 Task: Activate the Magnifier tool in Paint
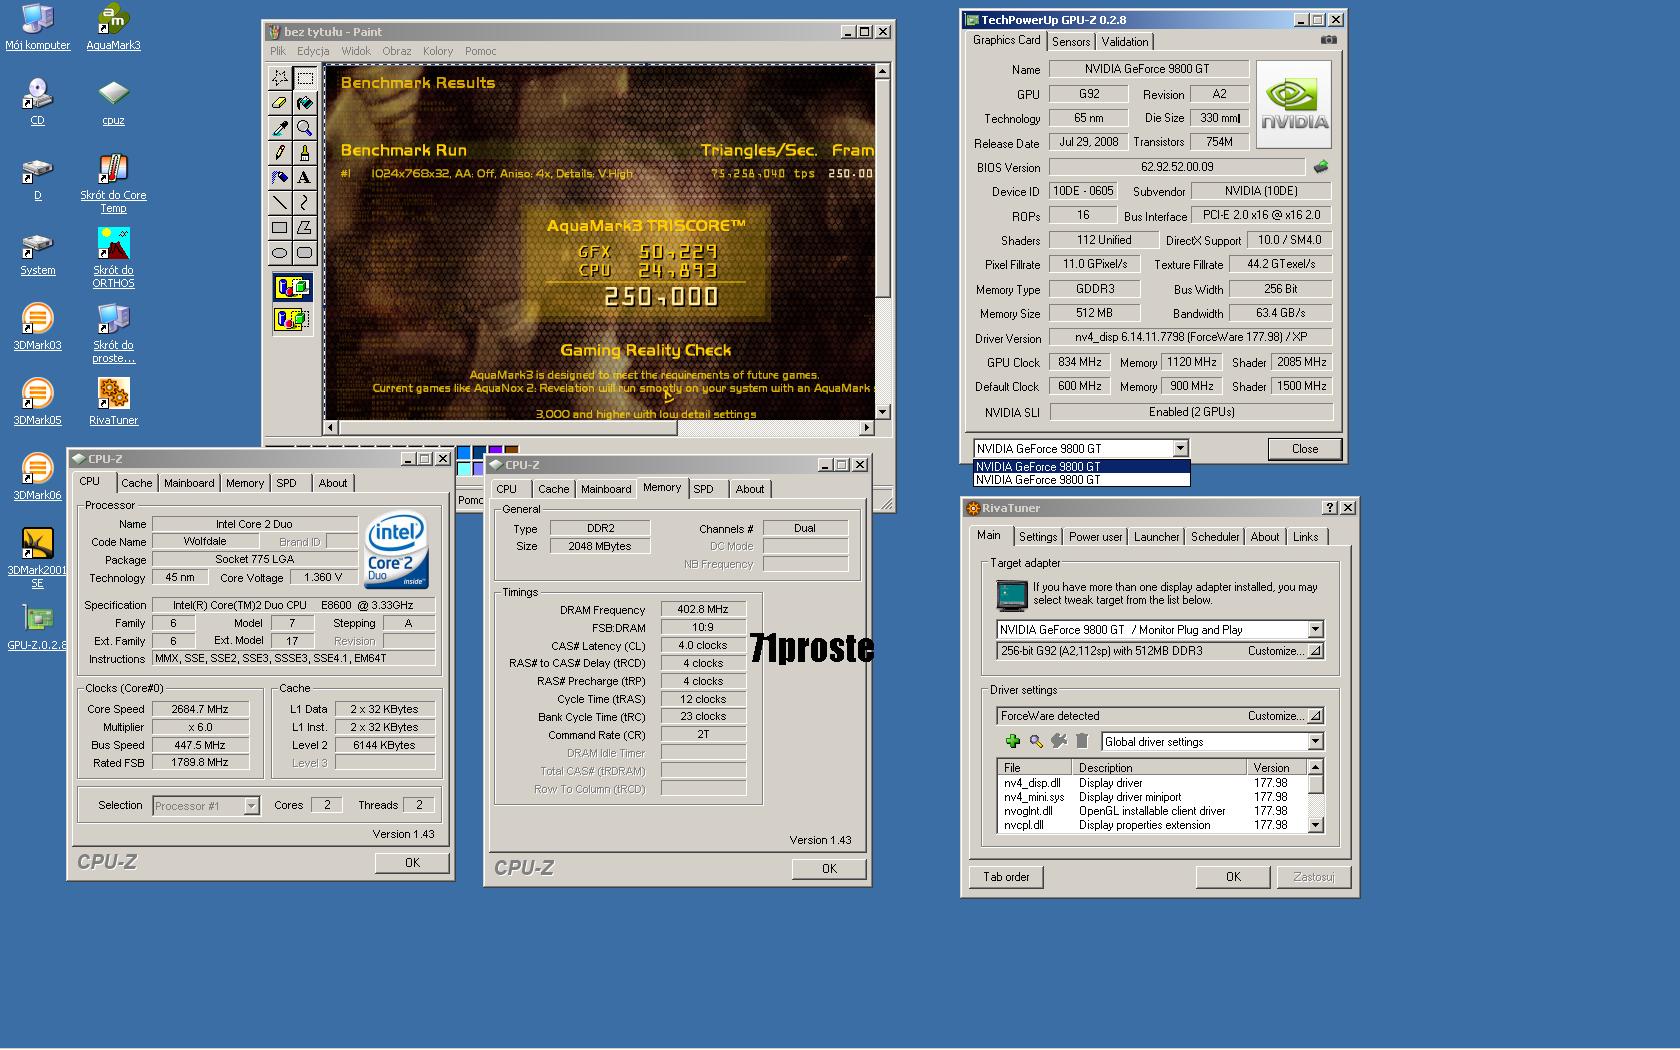(305, 128)
